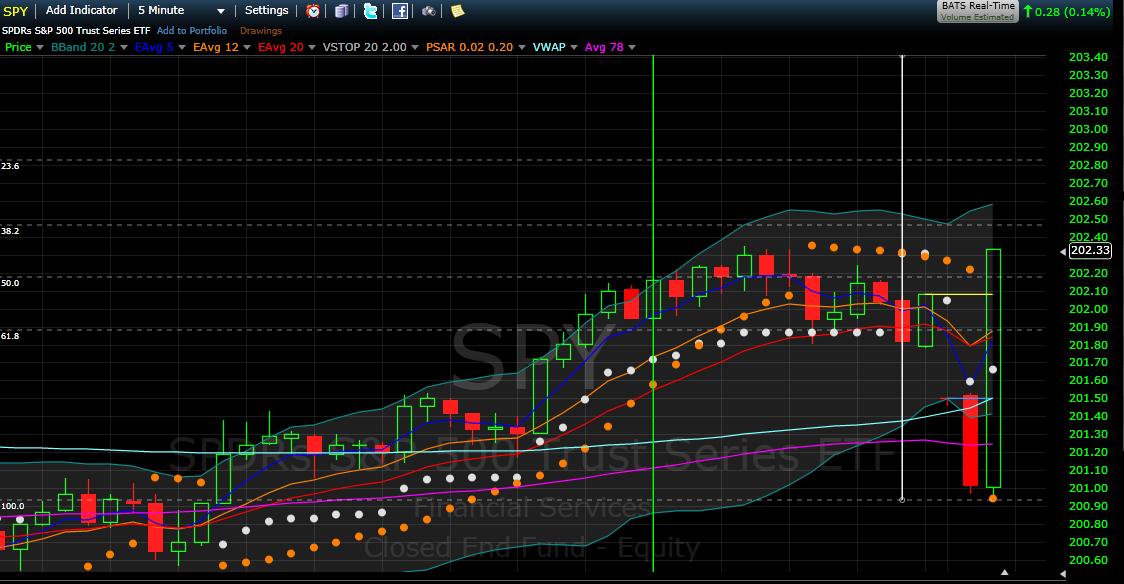Click the current price marker 202.33
This screenshot has width=1124, height=584.
pyautogui.click(x=1090, y=250)
